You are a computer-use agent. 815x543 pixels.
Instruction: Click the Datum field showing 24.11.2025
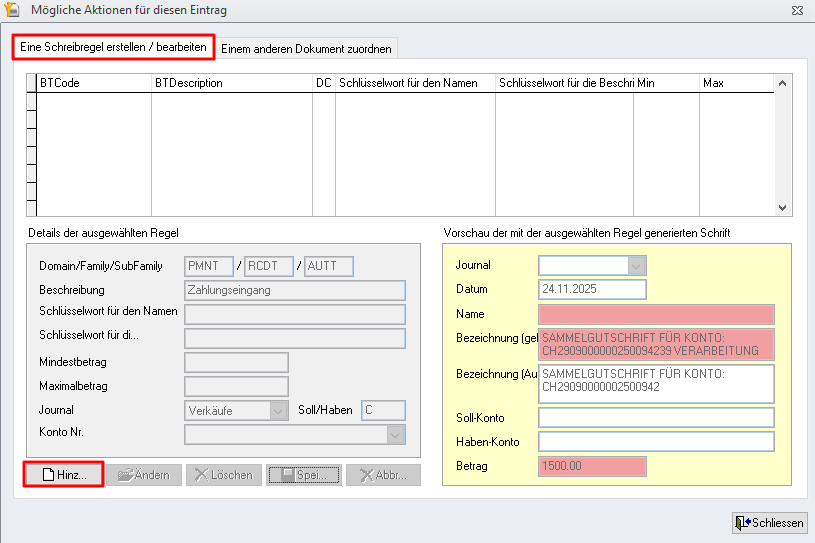(x=592, y=289)
